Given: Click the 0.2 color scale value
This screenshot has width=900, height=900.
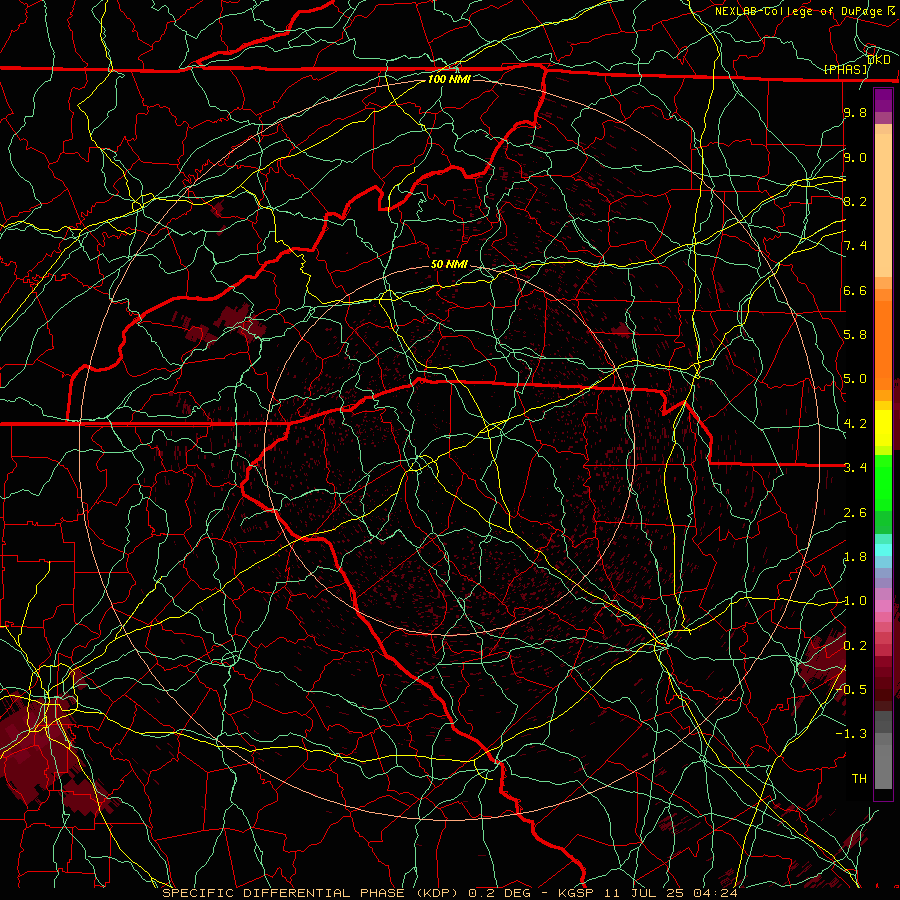Looking at the screenshot, I should coord(855,646).
